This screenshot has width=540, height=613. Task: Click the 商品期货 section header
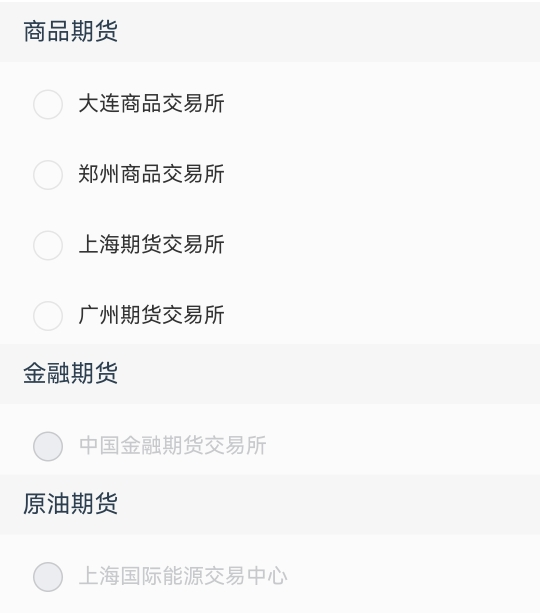tap(270, 32)
